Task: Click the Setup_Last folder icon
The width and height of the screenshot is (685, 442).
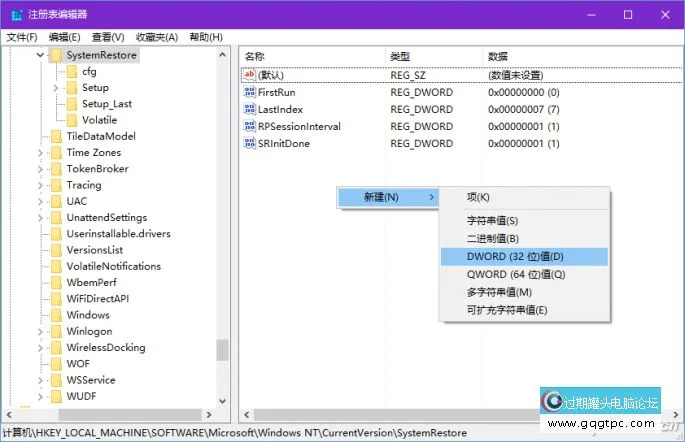Action: 72,104
